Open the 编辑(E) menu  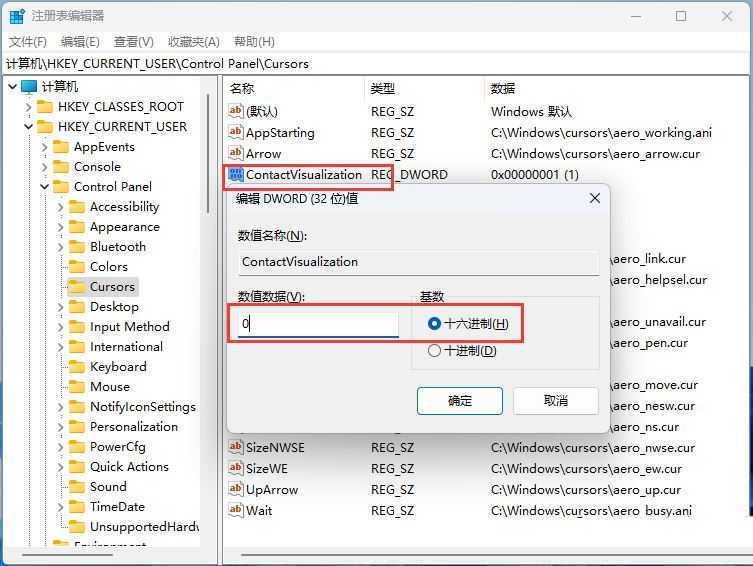tap(80, 42)
